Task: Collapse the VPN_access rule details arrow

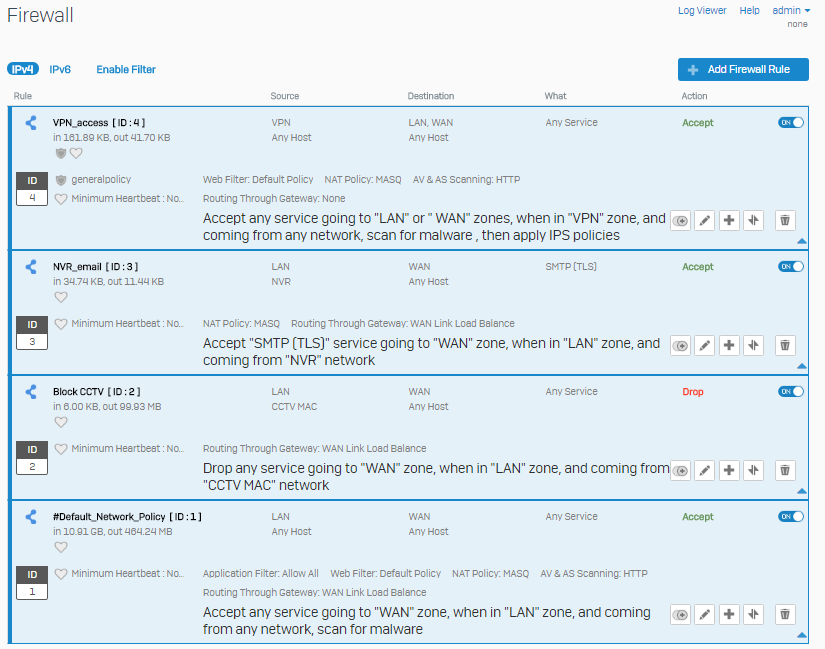Action: (x=801, y=241)
